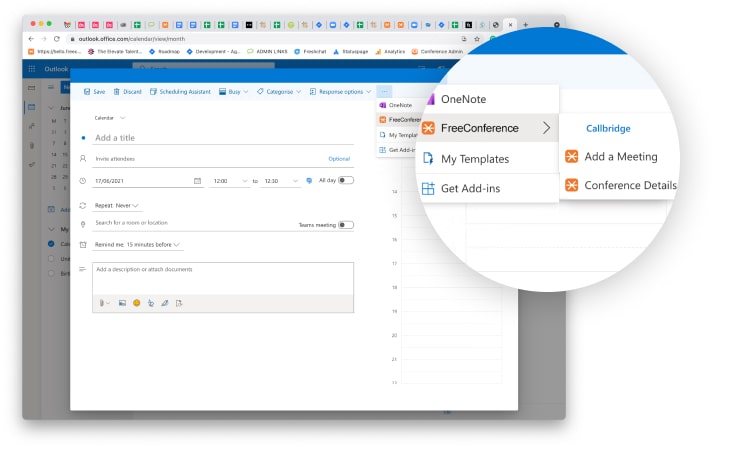Open the Categorise dropdown
The image size is (736, 450).
tap(279, 92)
